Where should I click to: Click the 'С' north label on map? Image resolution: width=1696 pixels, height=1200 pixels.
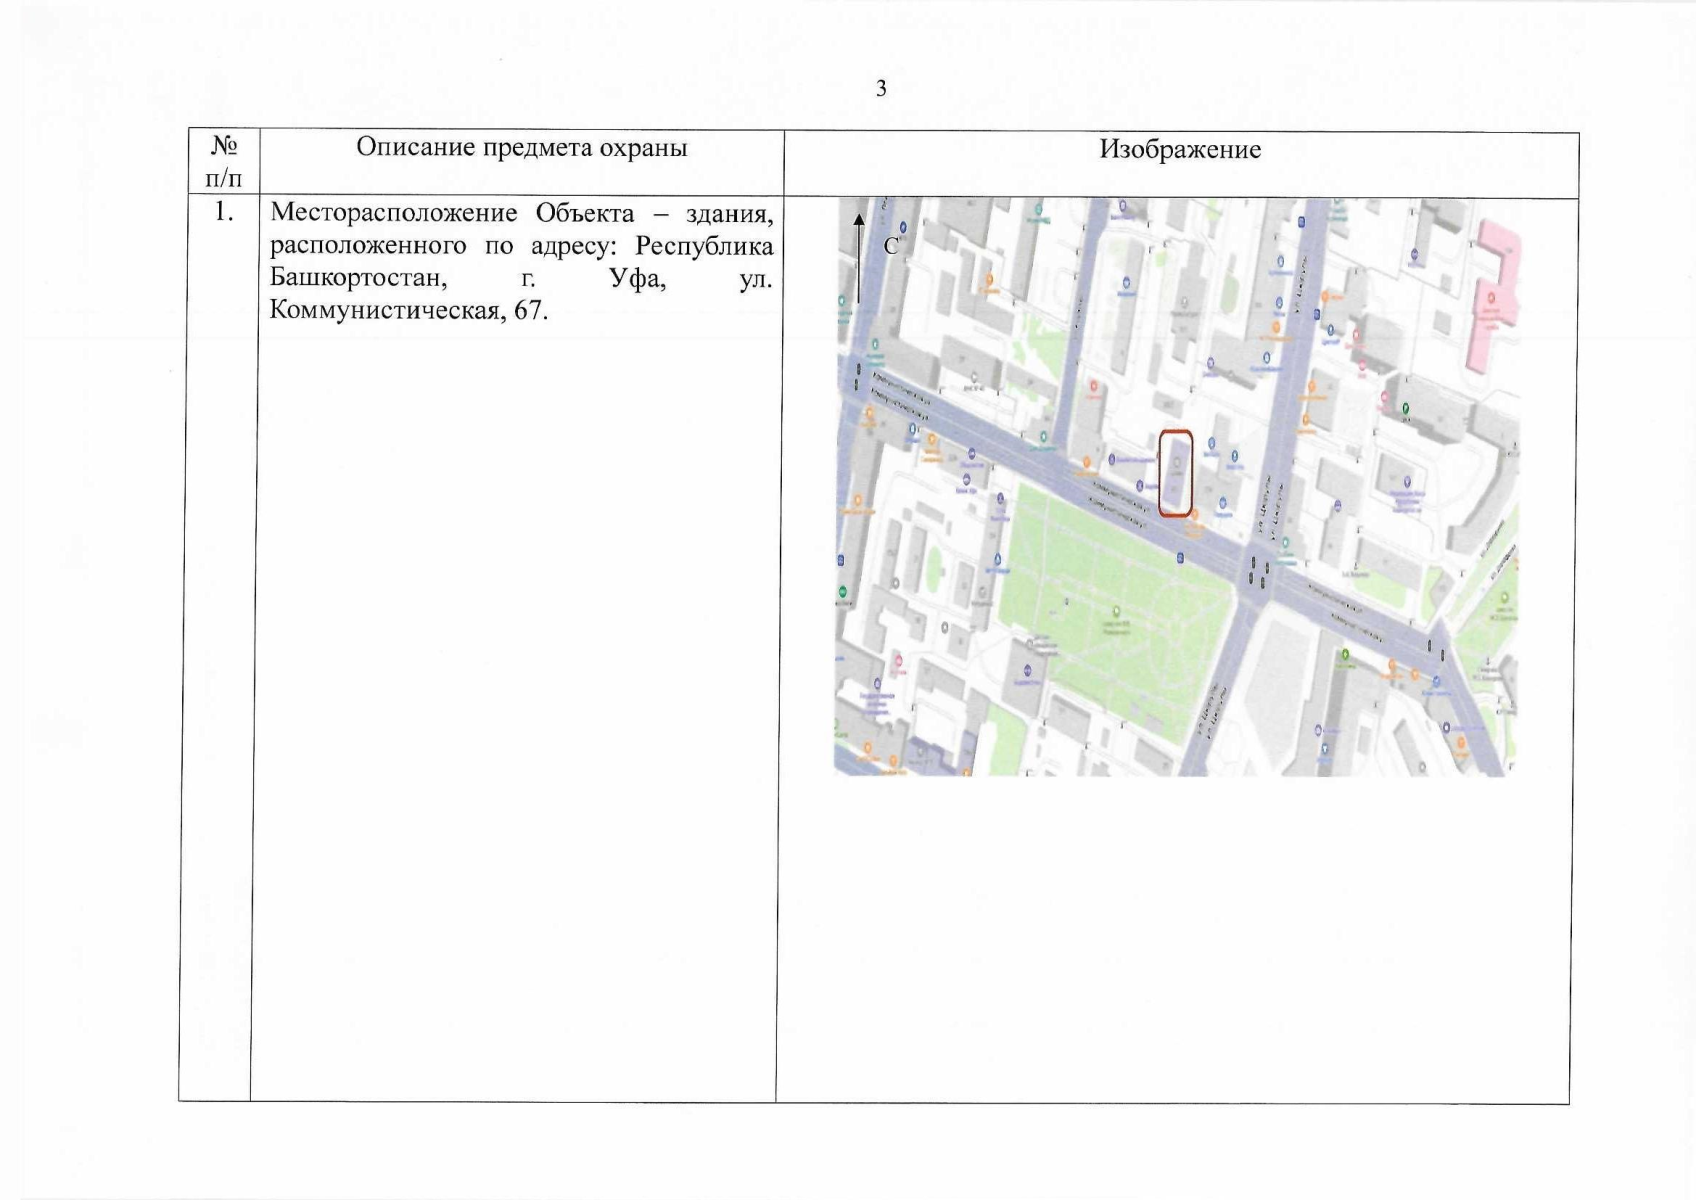(891, 246)
